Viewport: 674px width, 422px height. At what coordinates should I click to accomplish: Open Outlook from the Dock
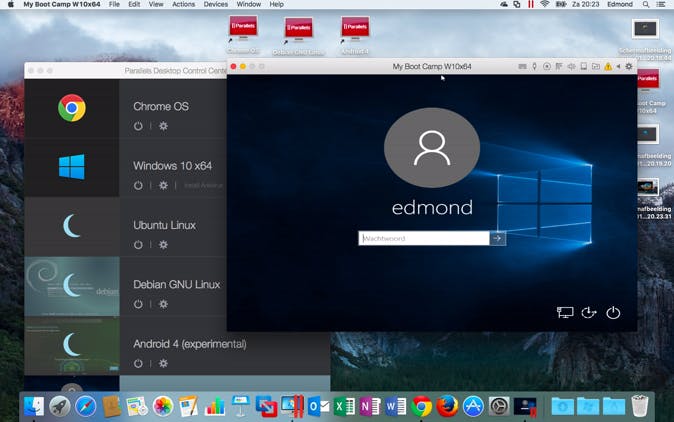(x=319, y=406)
